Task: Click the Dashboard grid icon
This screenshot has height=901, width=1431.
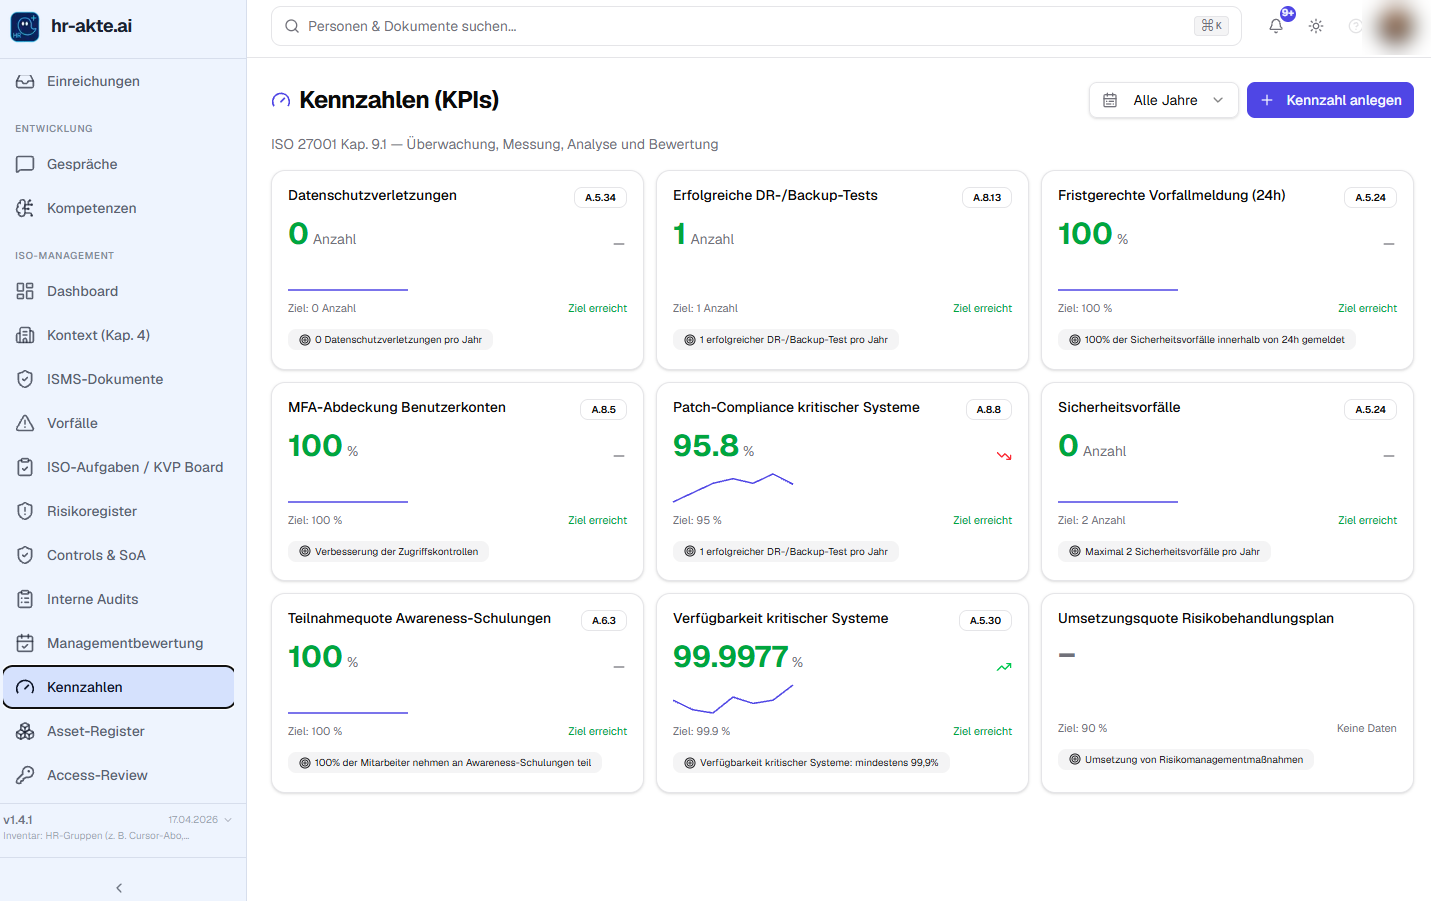Action: click(25, 291)
